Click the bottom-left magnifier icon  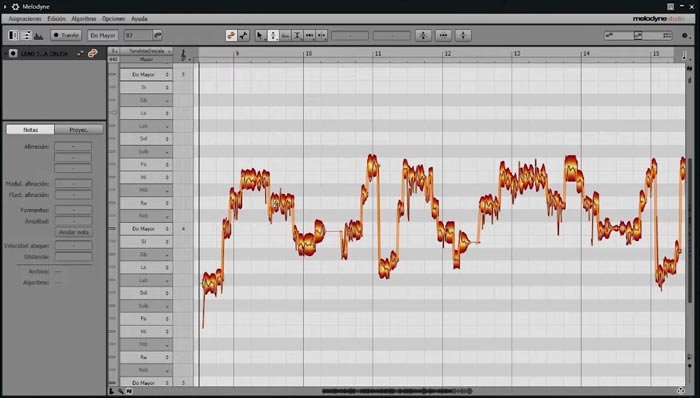point(120,391)
